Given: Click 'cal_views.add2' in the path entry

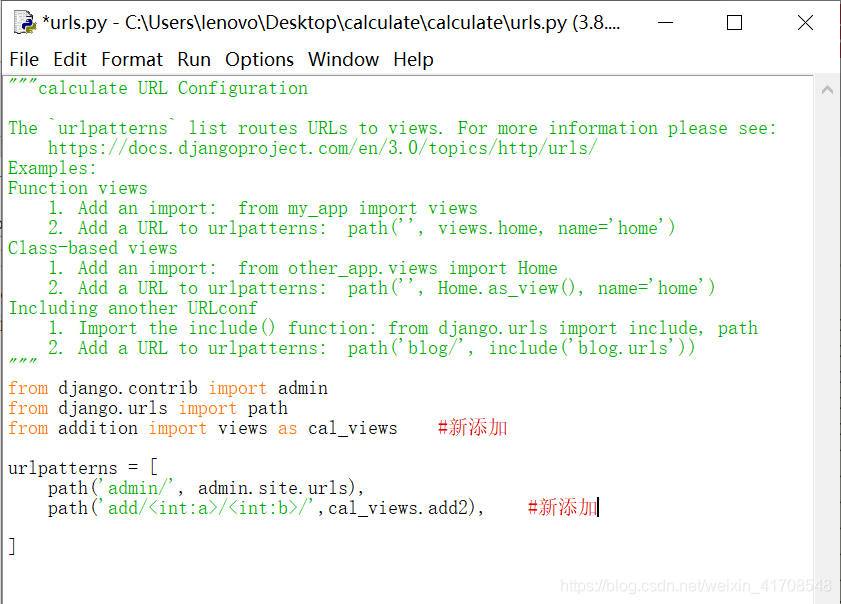Looking at the screenshot, I should [x=398, y=508].
